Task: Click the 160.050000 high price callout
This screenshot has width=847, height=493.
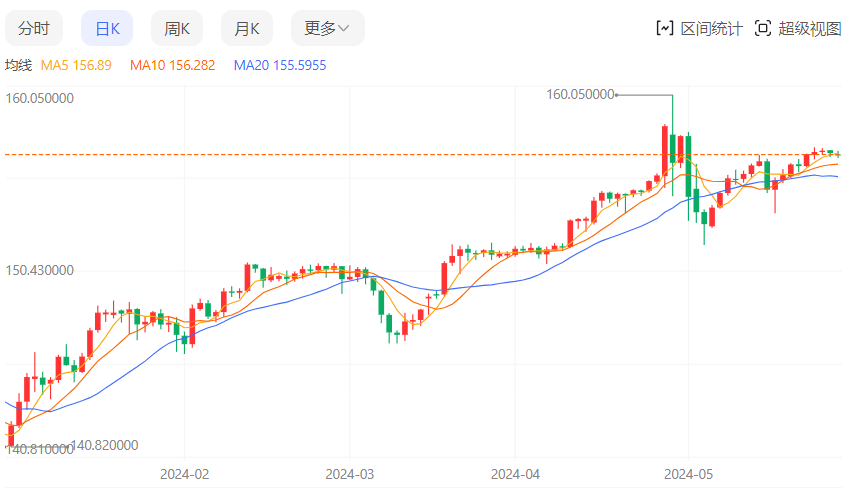Action: (580, 94)
